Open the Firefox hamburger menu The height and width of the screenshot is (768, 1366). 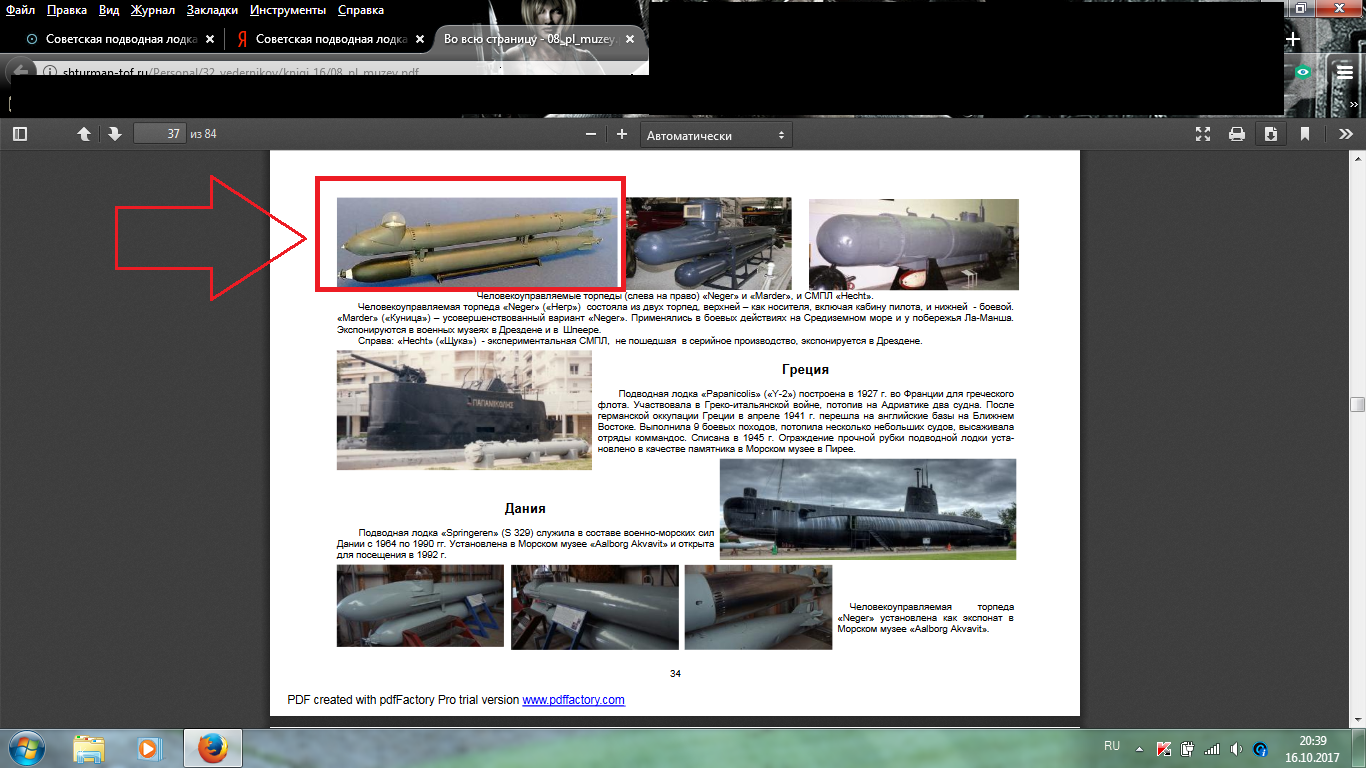click(x=1345, y=72)
